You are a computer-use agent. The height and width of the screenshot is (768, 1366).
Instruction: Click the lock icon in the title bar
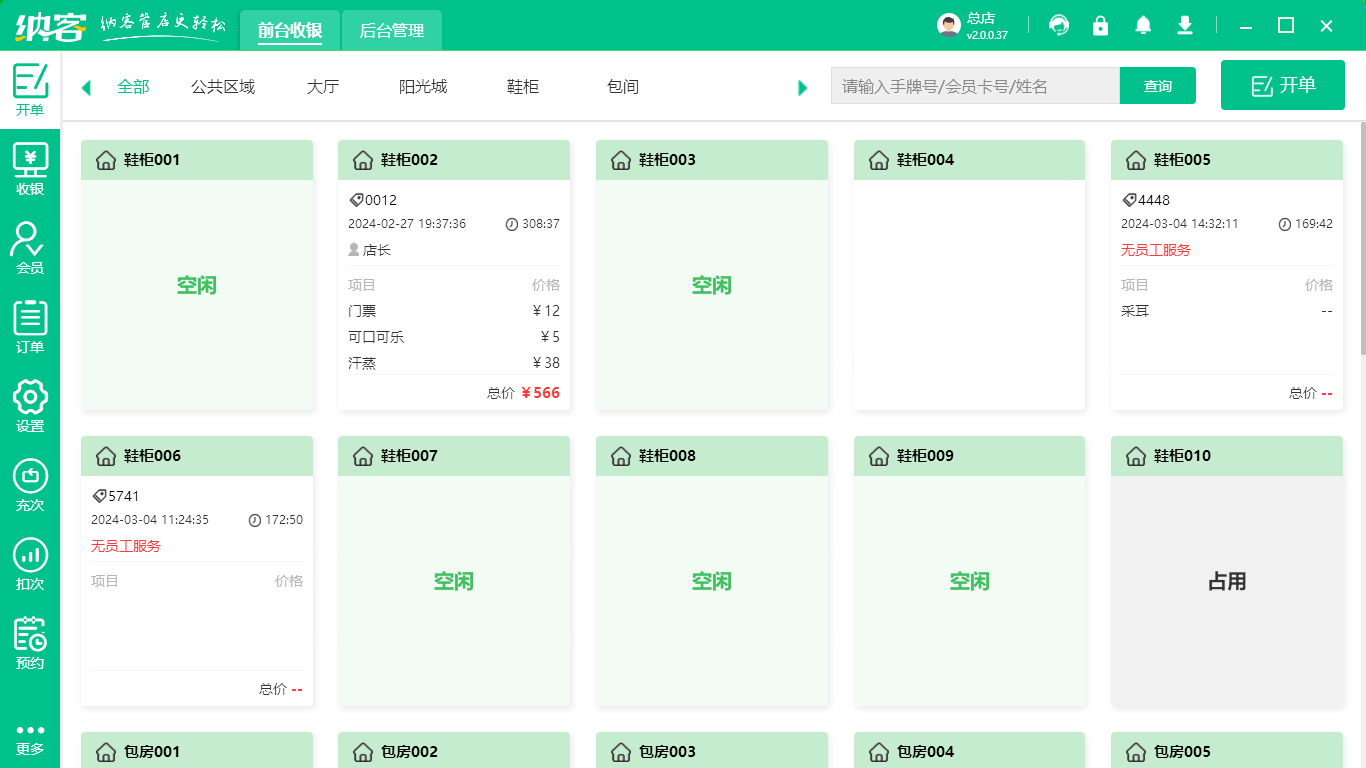tap(1101, 25)
